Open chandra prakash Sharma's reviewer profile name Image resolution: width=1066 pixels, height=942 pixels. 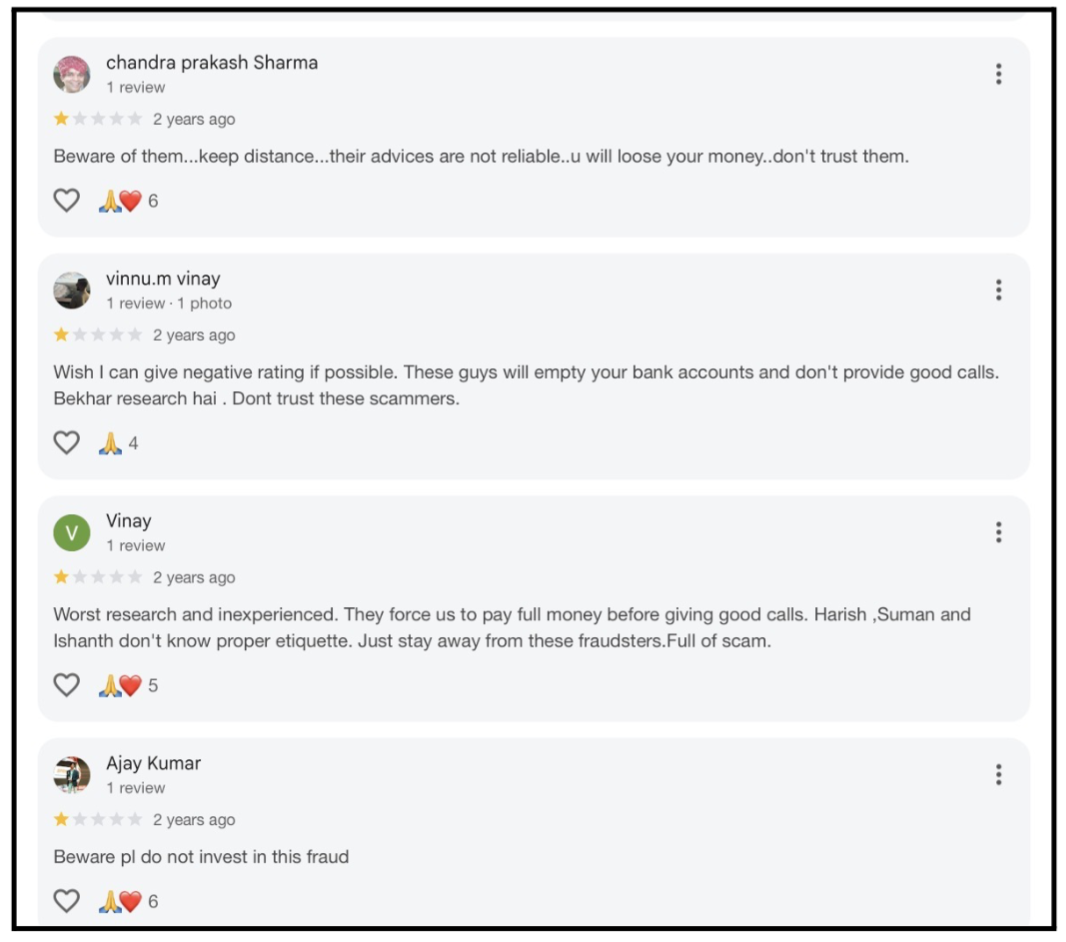[x=212, y=62]
